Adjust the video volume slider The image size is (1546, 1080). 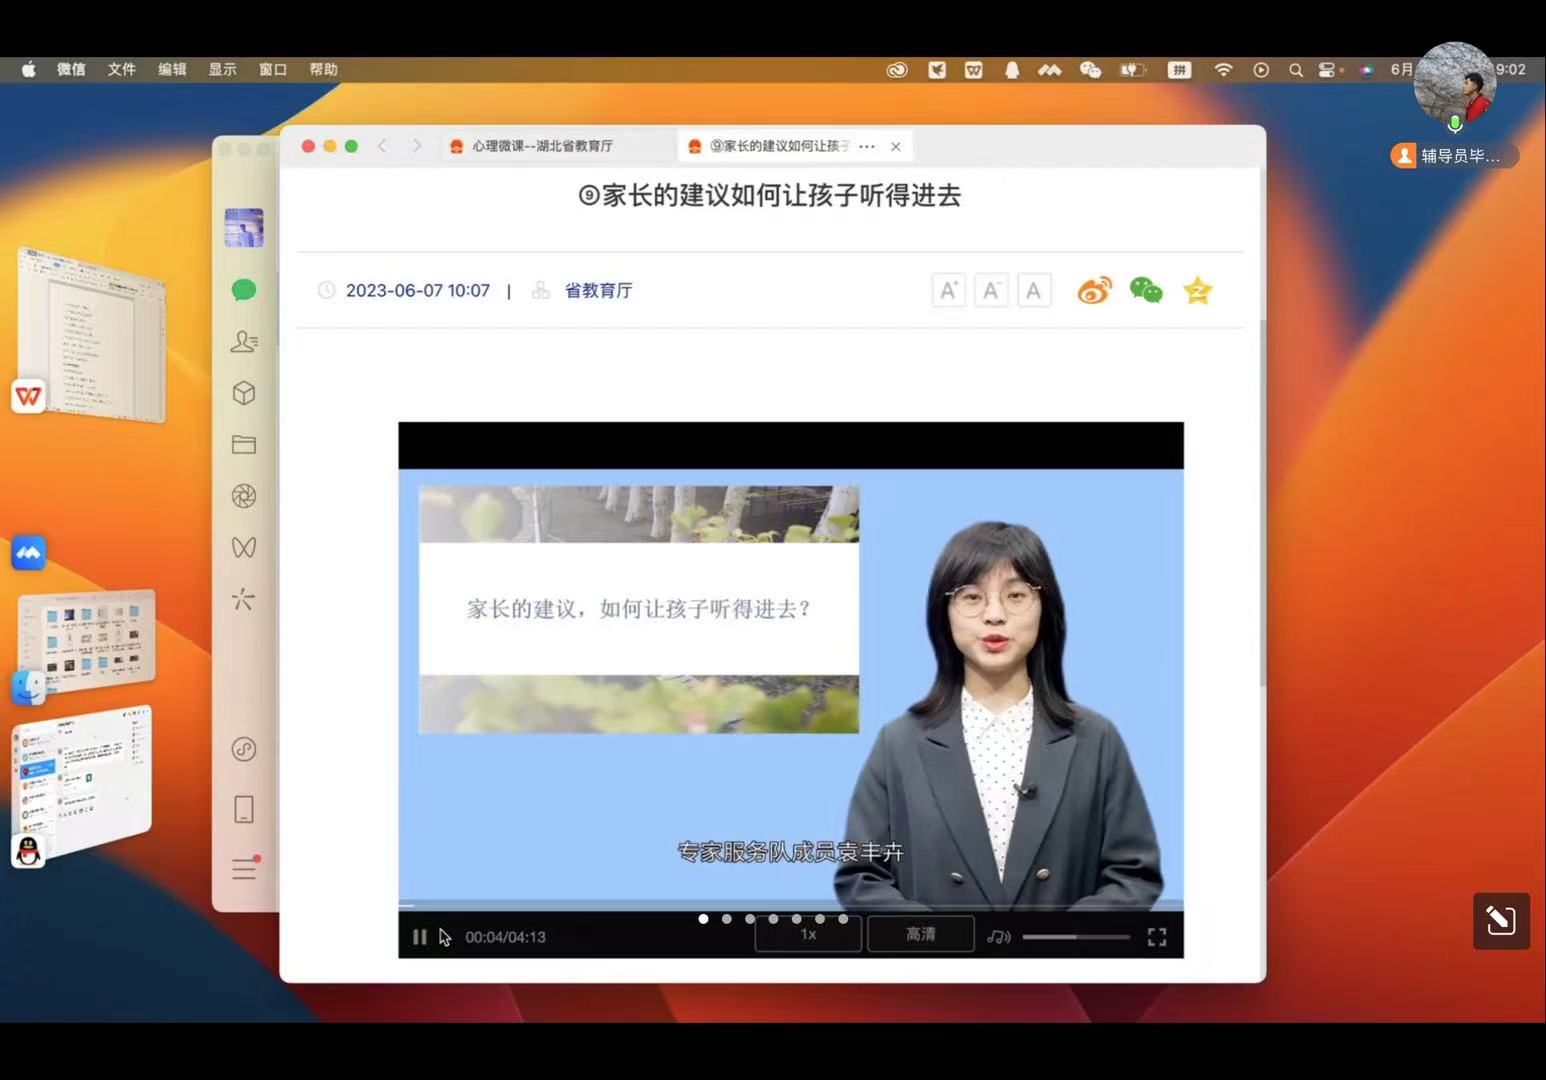pyautogui.click(x=1075, y=937)
